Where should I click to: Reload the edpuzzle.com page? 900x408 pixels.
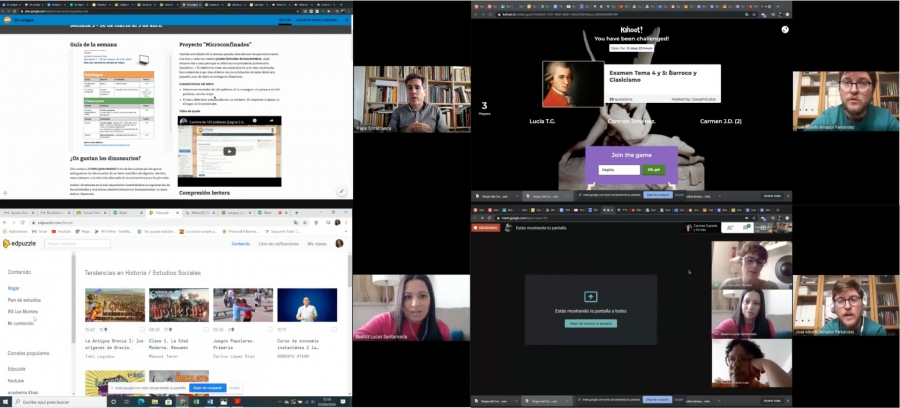coord(22,222)
